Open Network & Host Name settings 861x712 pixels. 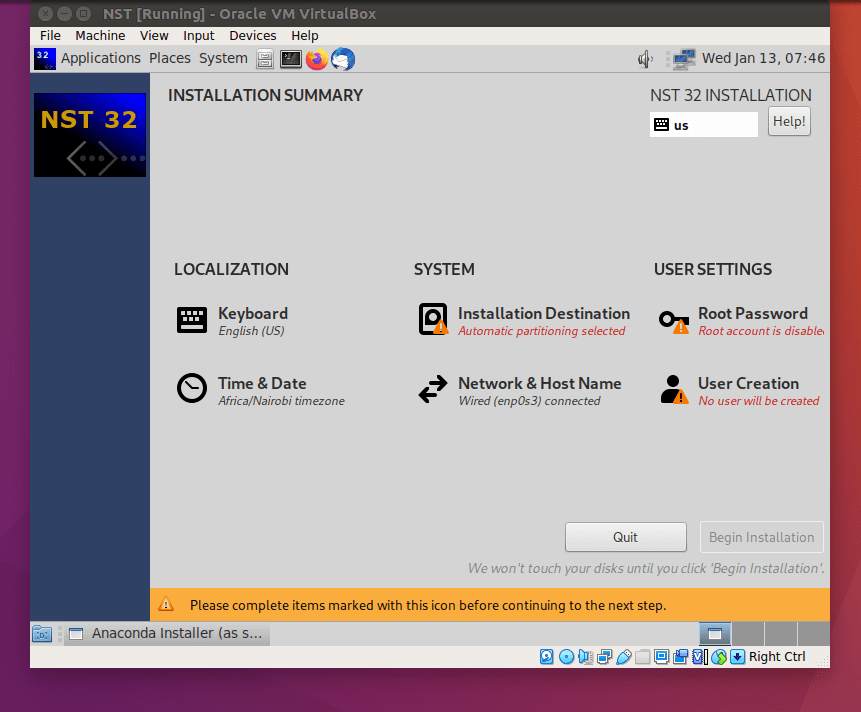520,391
